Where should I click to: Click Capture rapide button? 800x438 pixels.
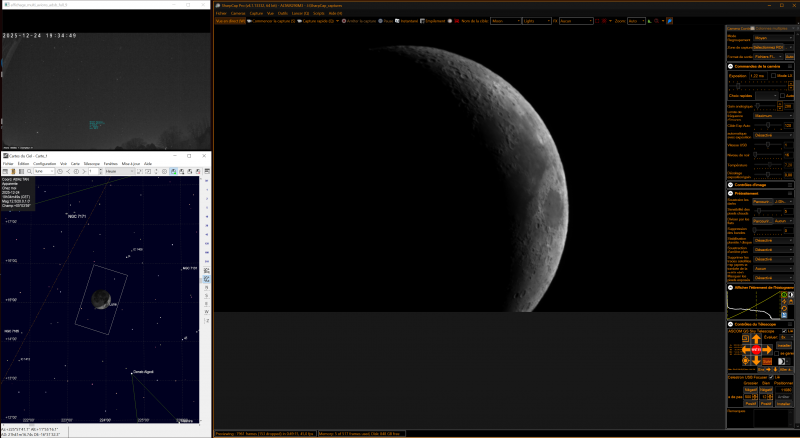point(316,21)
